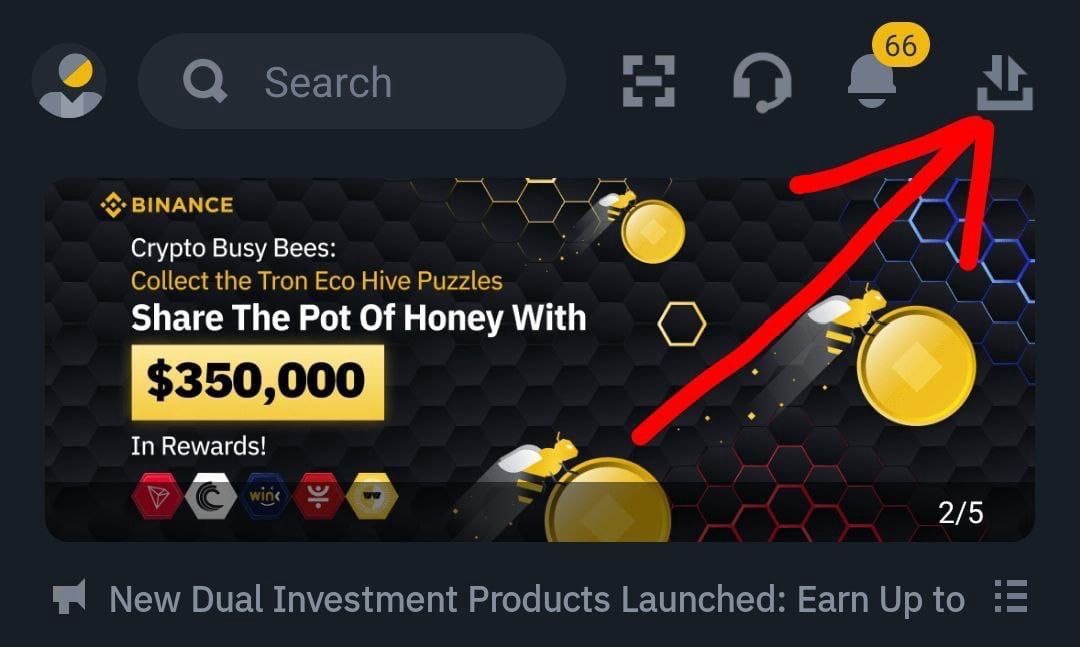Click the Search input field
The height and width of the screenshot is (647, 1080).
352,81
